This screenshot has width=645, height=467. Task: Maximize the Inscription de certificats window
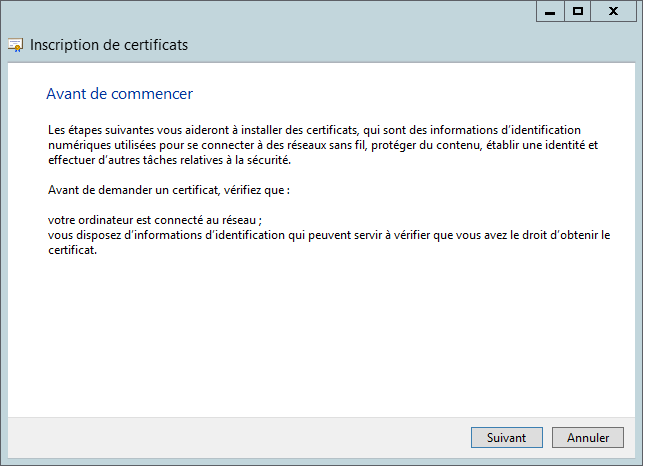click(578, 11)
